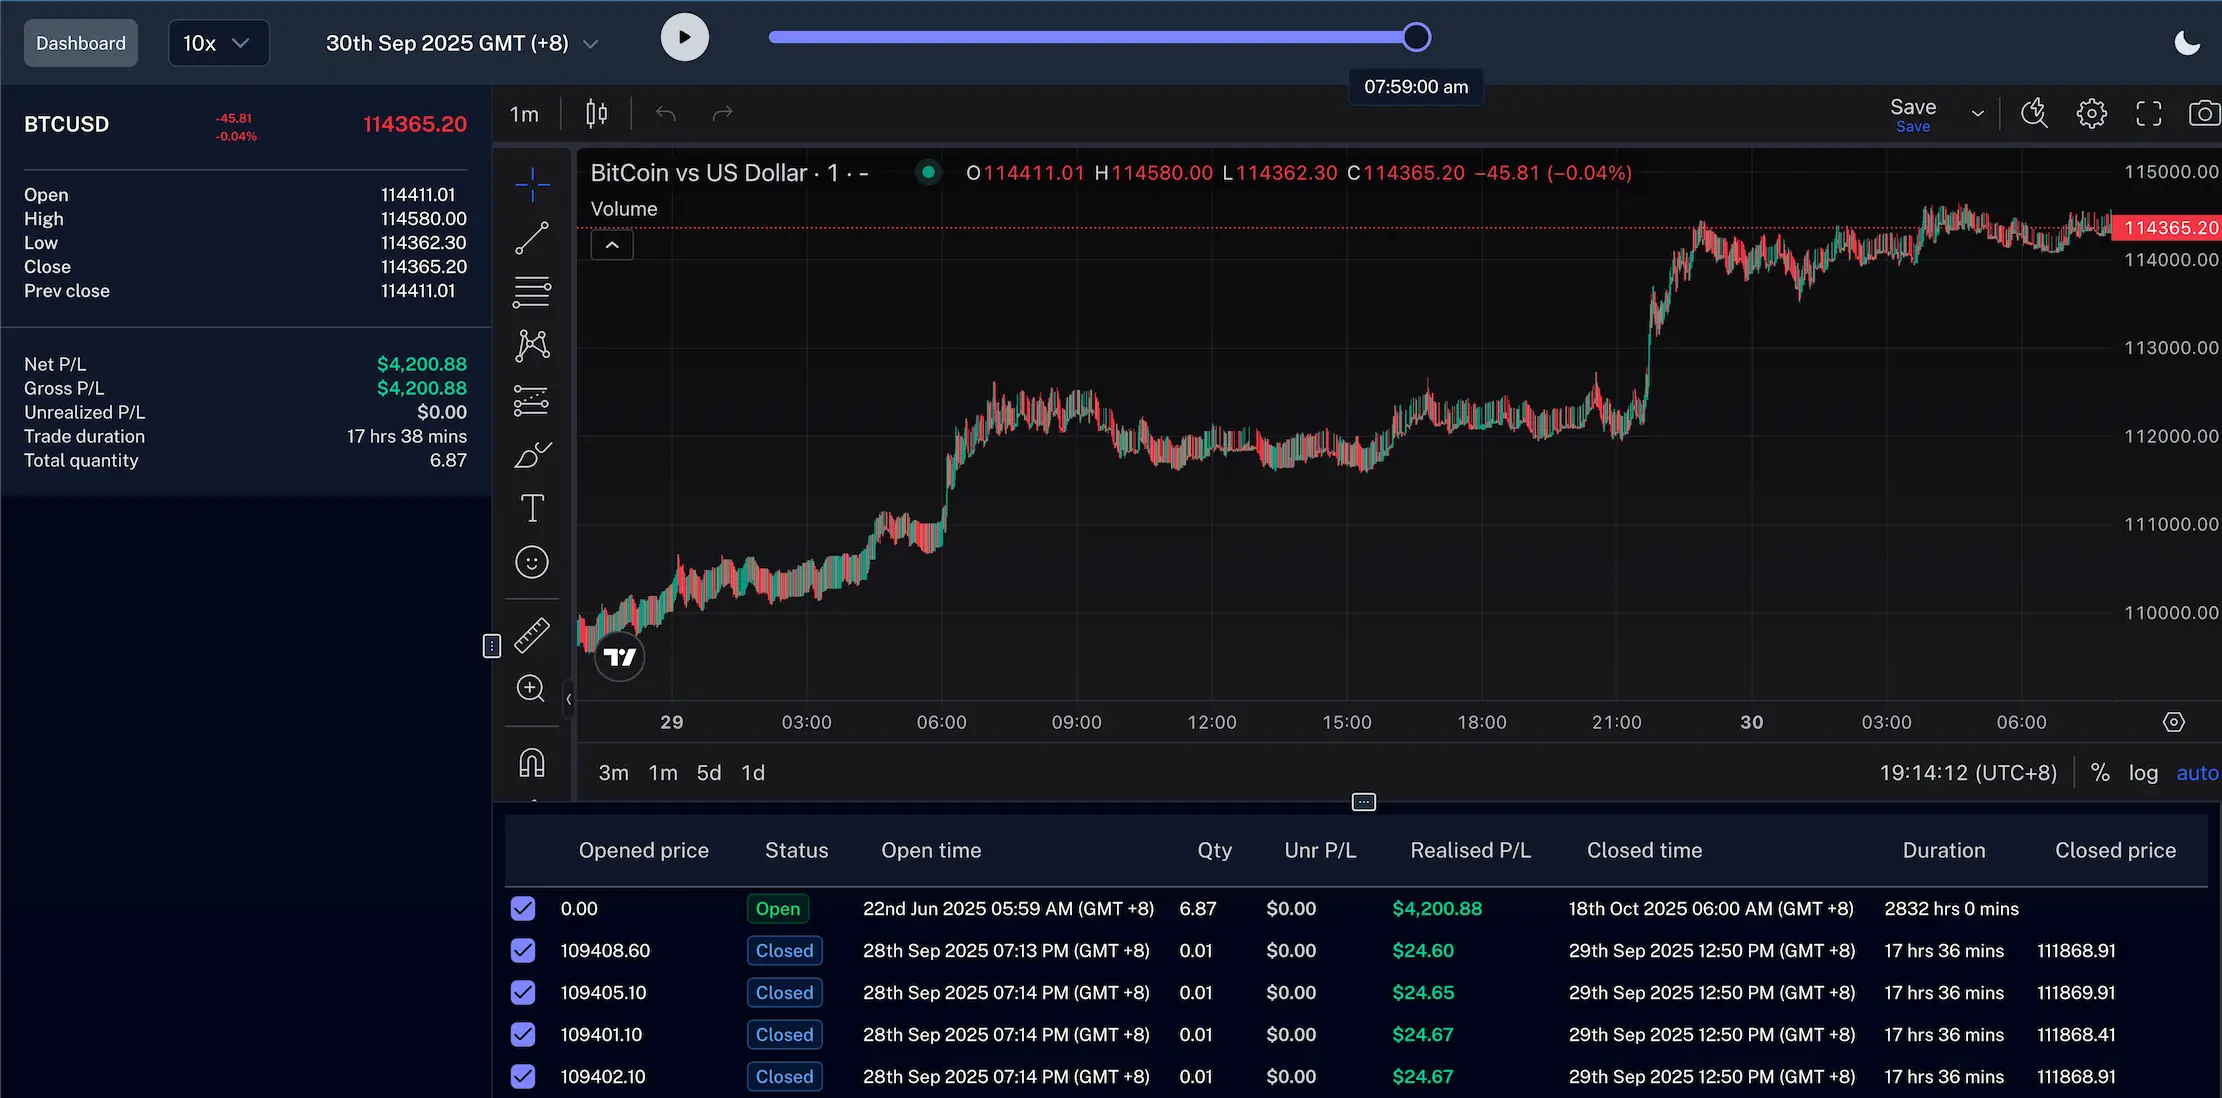The width and height of the screenshot is (2222, 1098).
Task: Open chart settings with the gear icon
Action: (x=2091, y=113)
